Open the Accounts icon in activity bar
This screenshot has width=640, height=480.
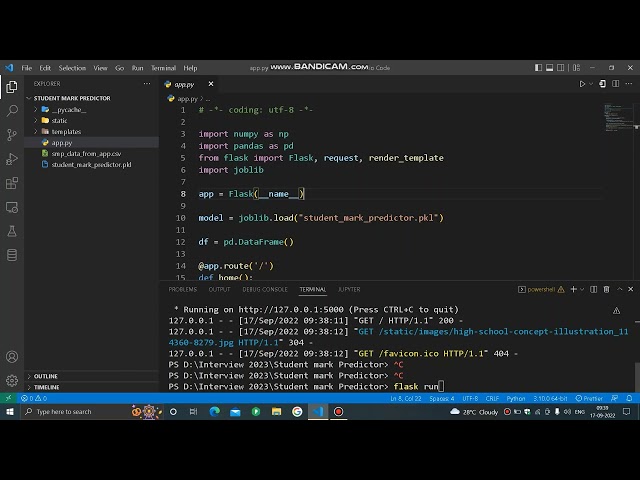[x=12, y=357]
